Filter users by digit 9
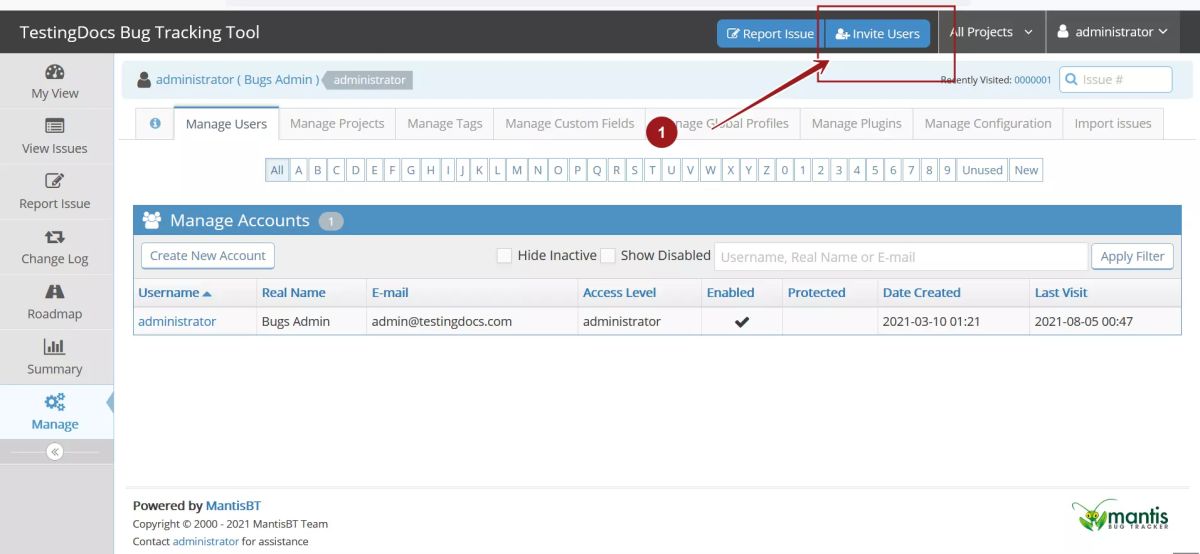 point(947,170)
